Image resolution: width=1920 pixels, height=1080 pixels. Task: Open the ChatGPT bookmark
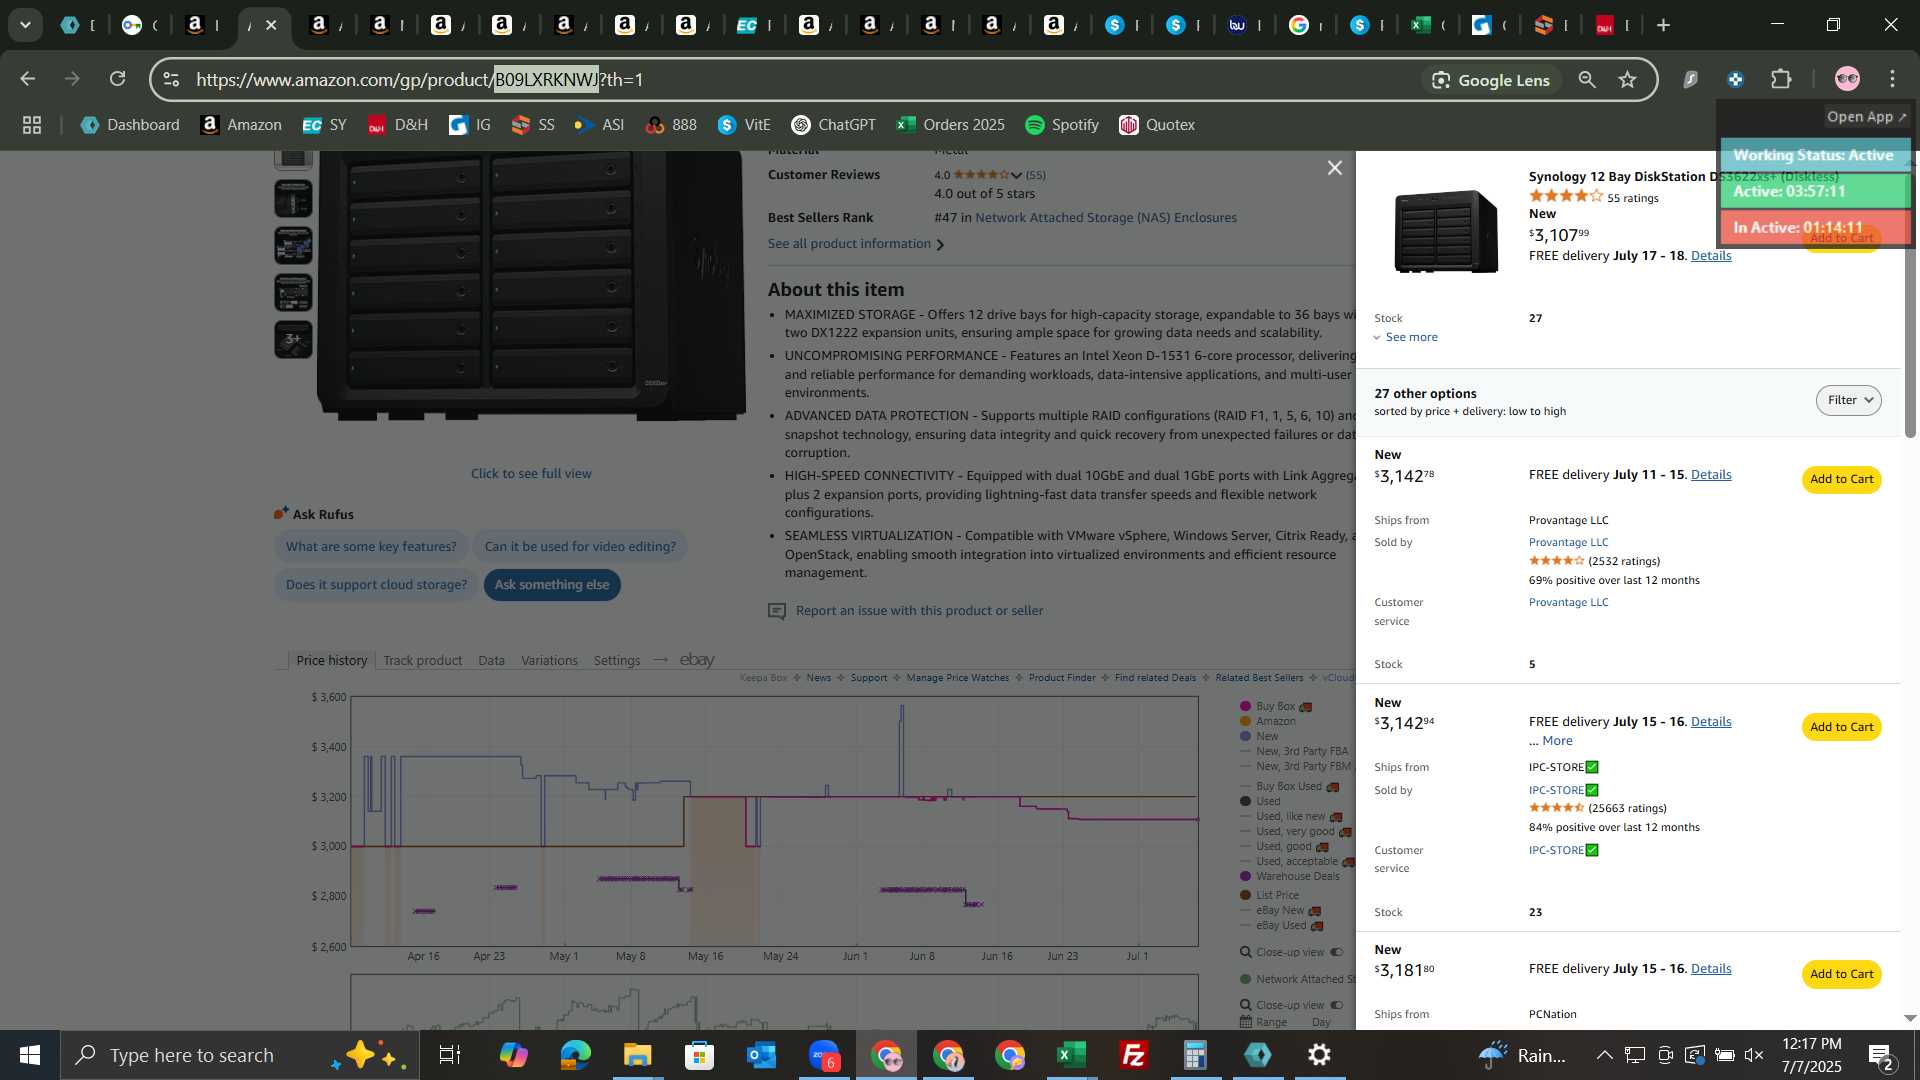click(x=833, y=125)
